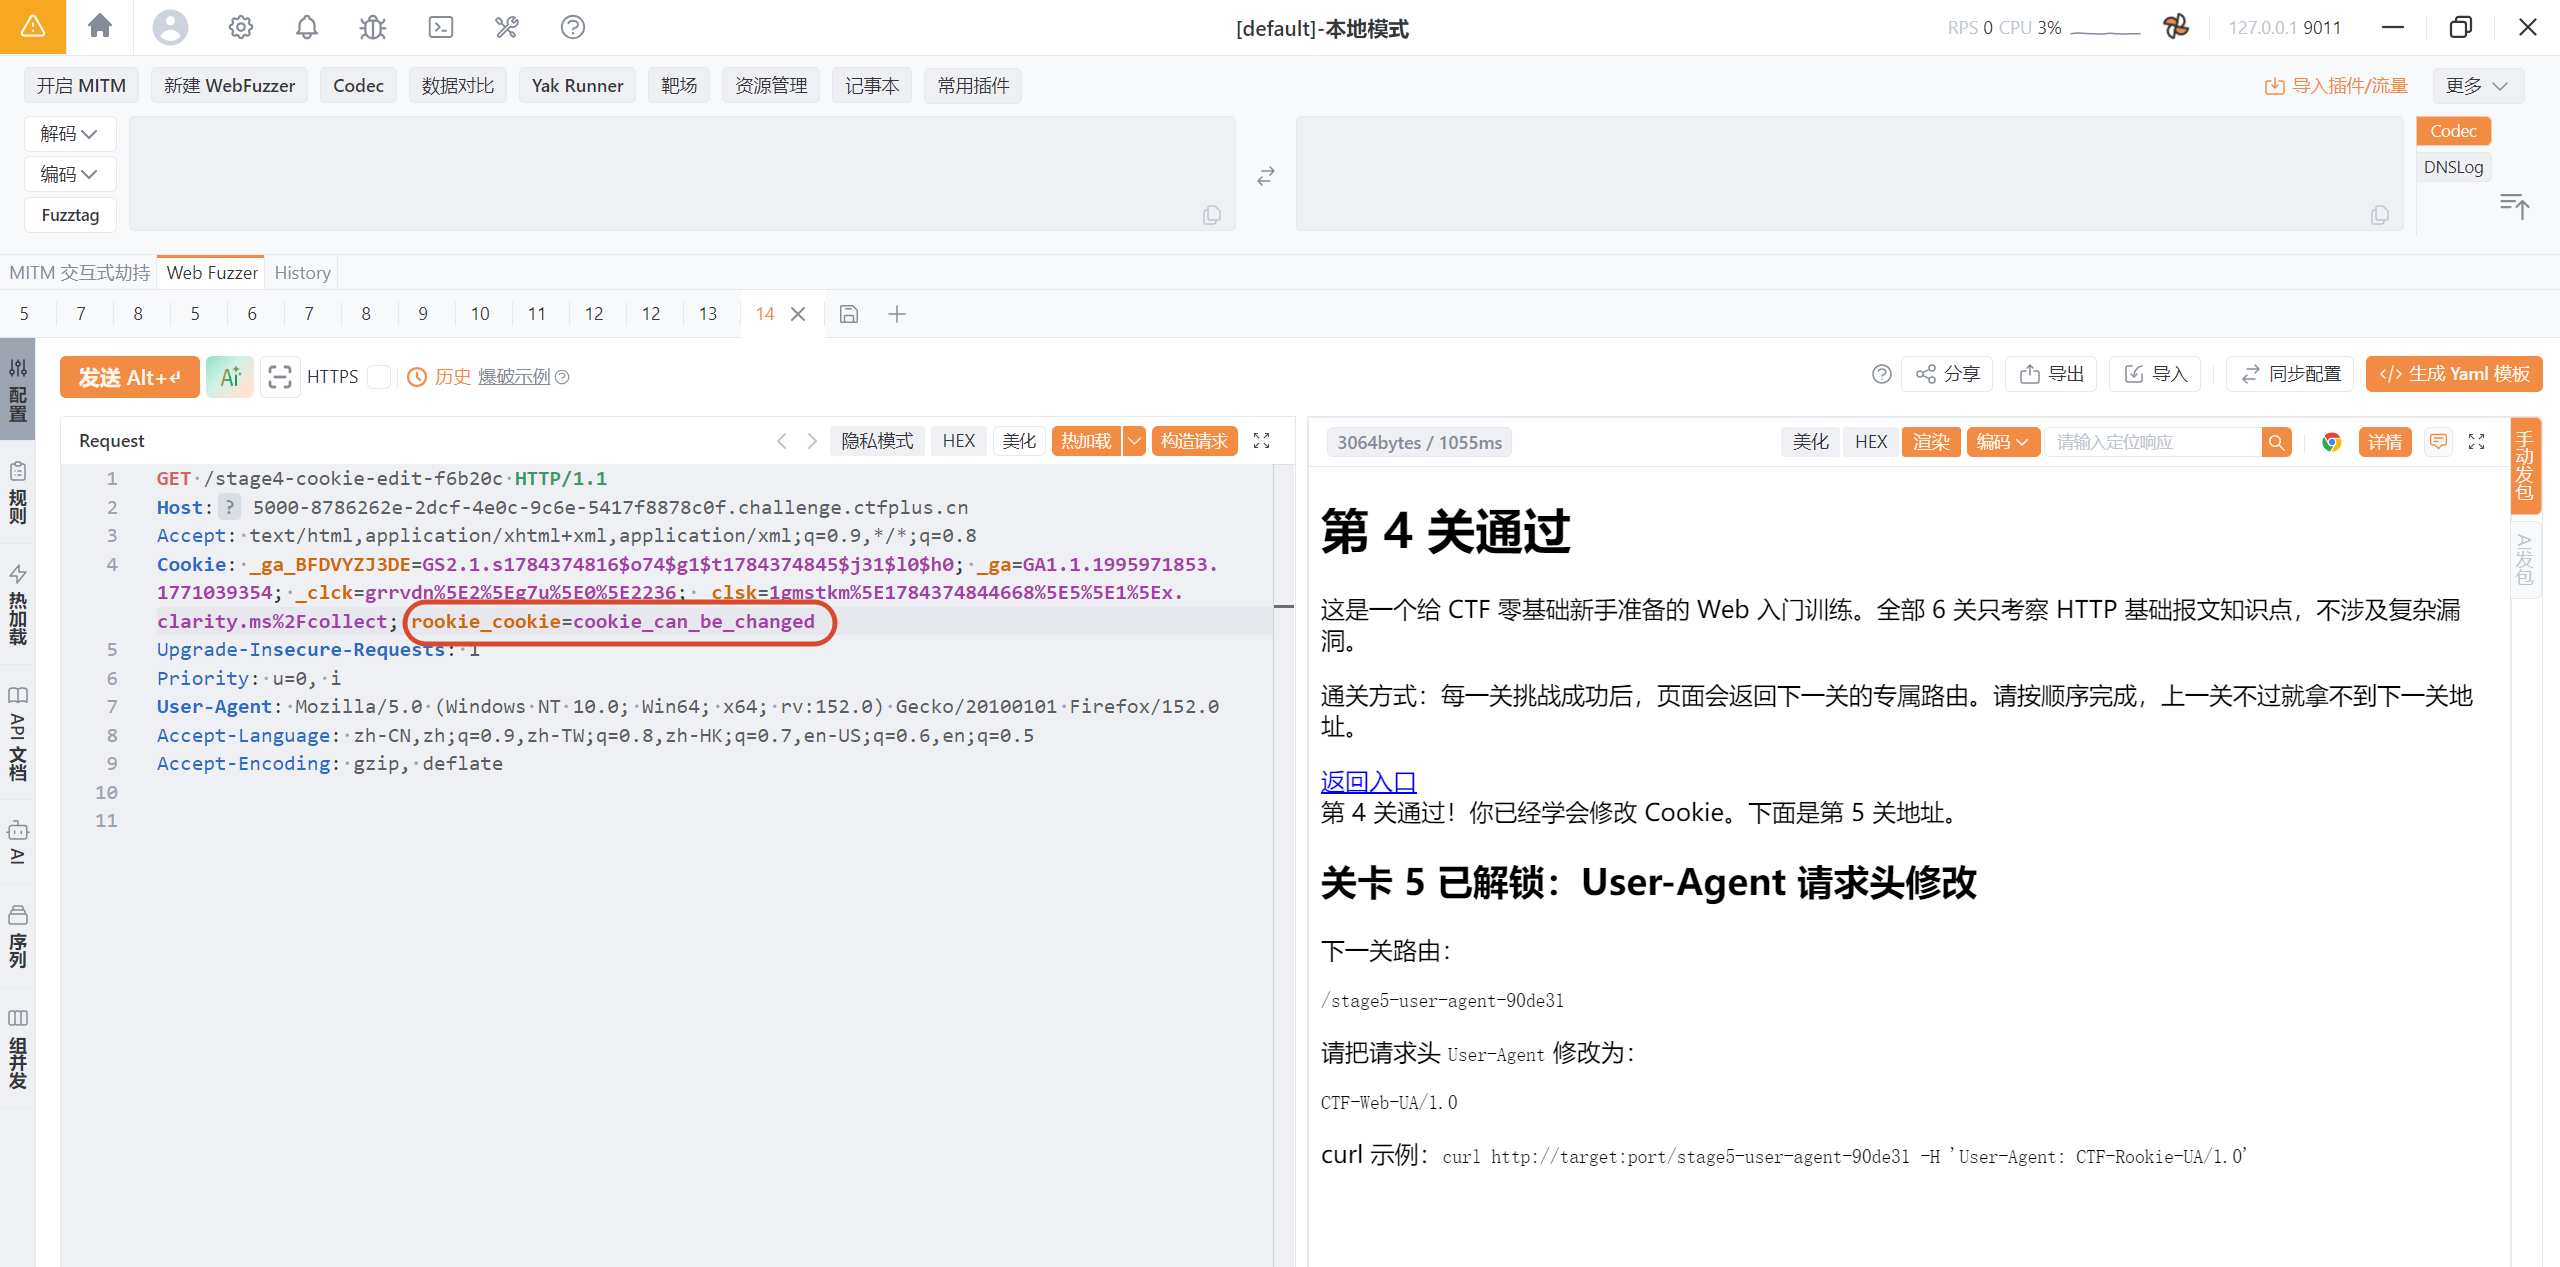Open the settings gear icon
The height and width of the screenshot is (1267, 2560).
(240, 27)
